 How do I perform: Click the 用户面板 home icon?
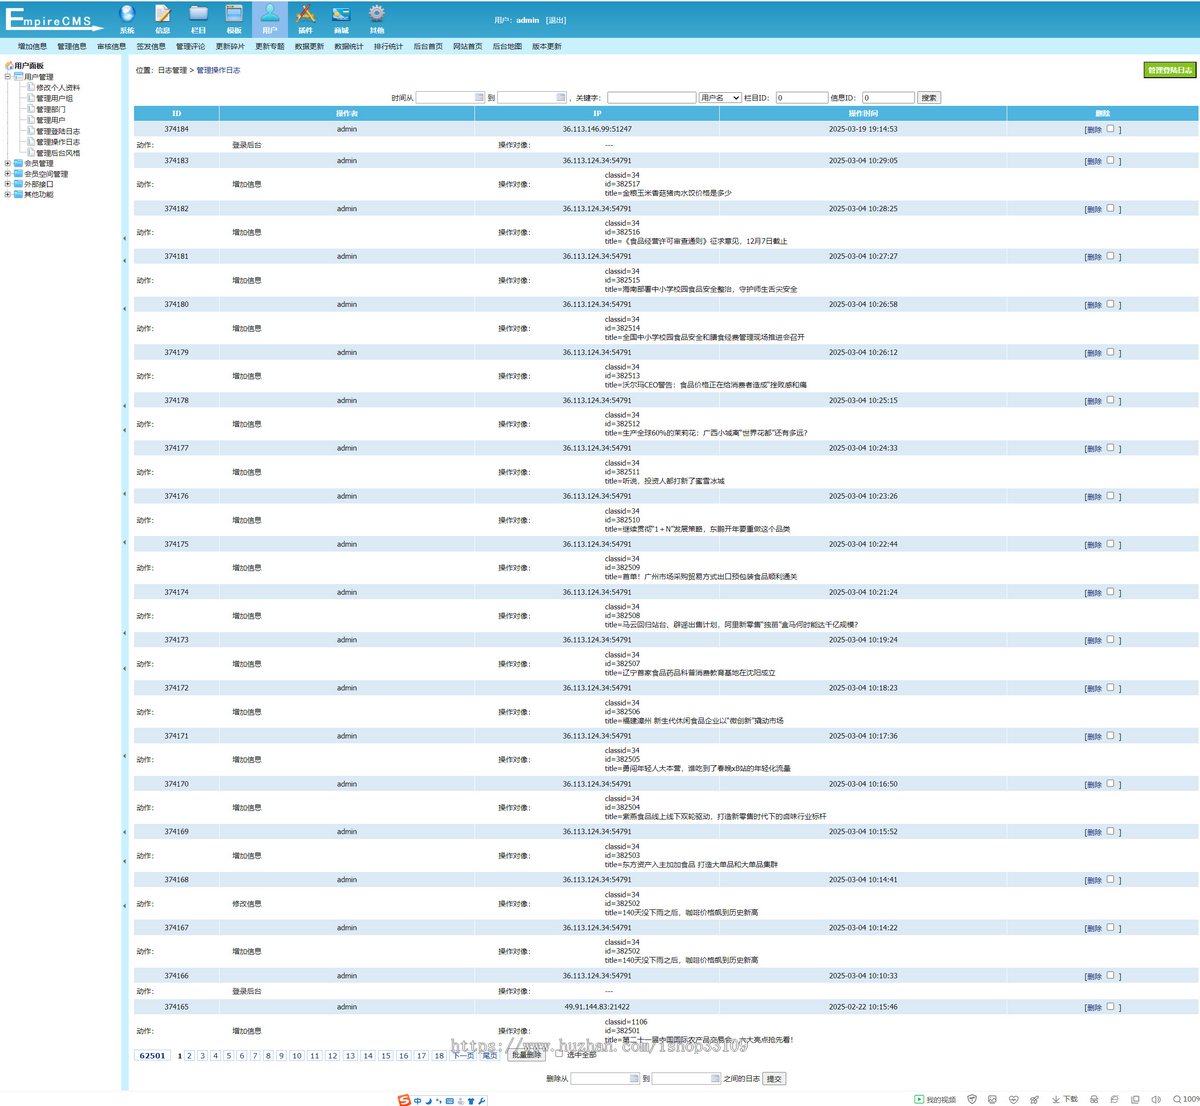9,66
